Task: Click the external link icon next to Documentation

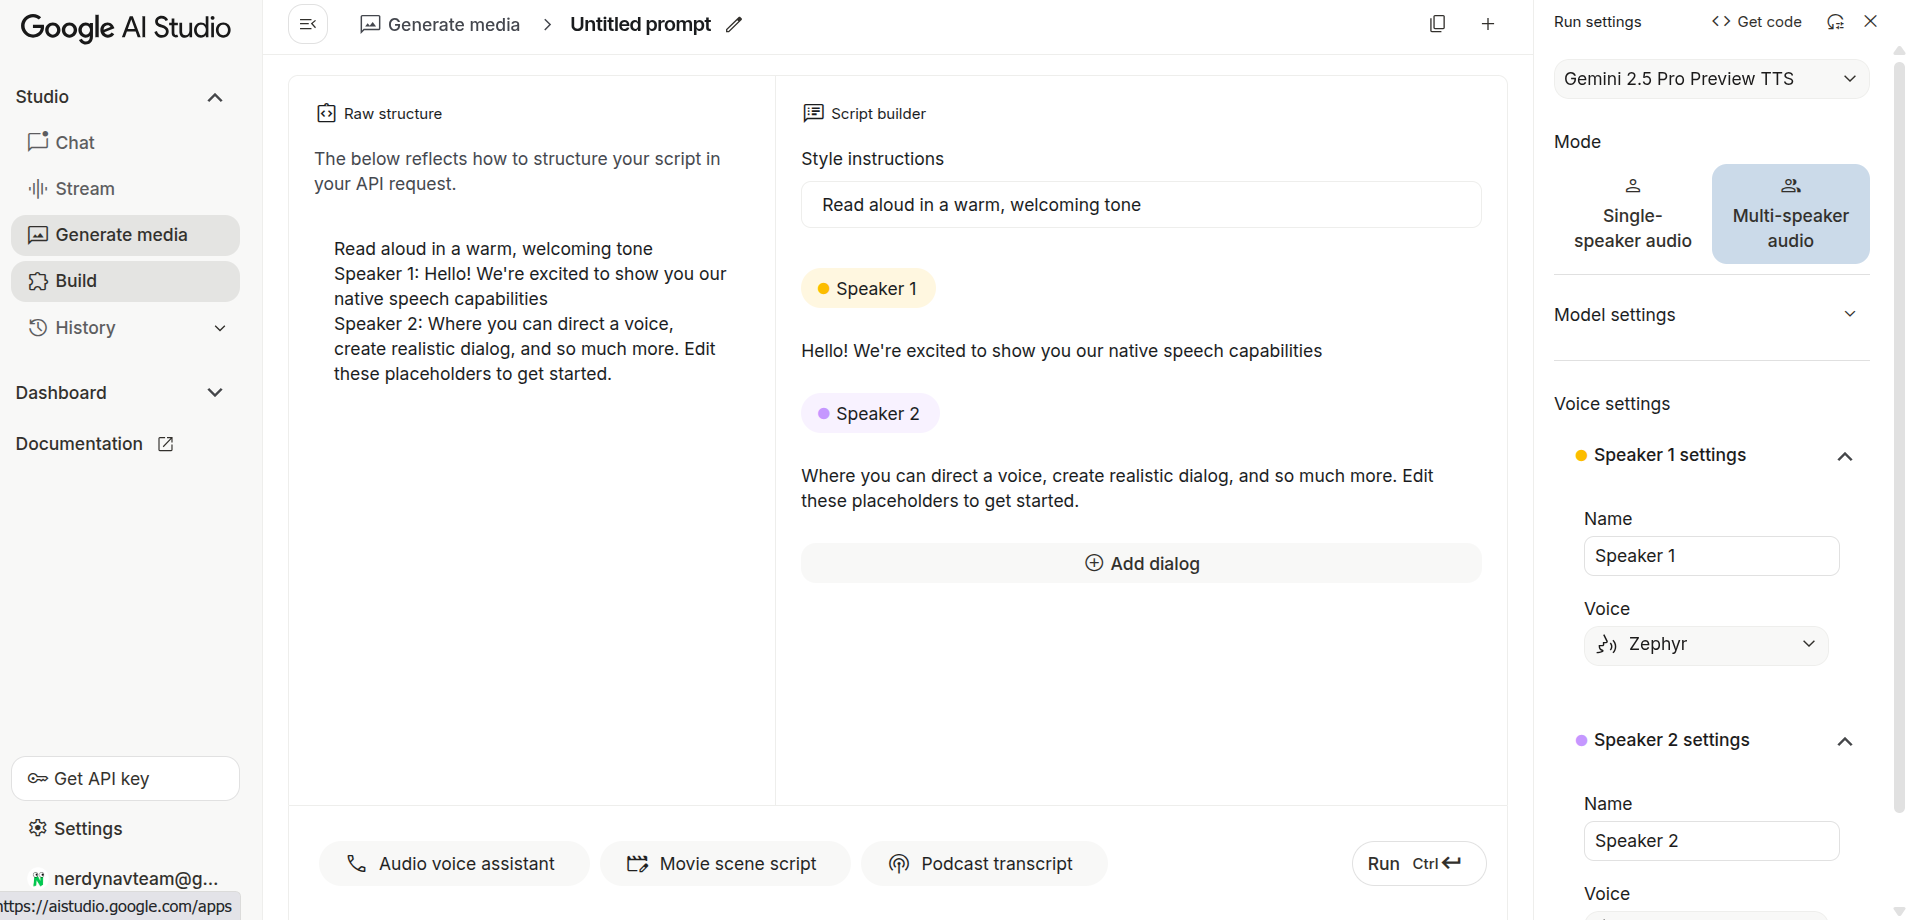Action: 166,444
